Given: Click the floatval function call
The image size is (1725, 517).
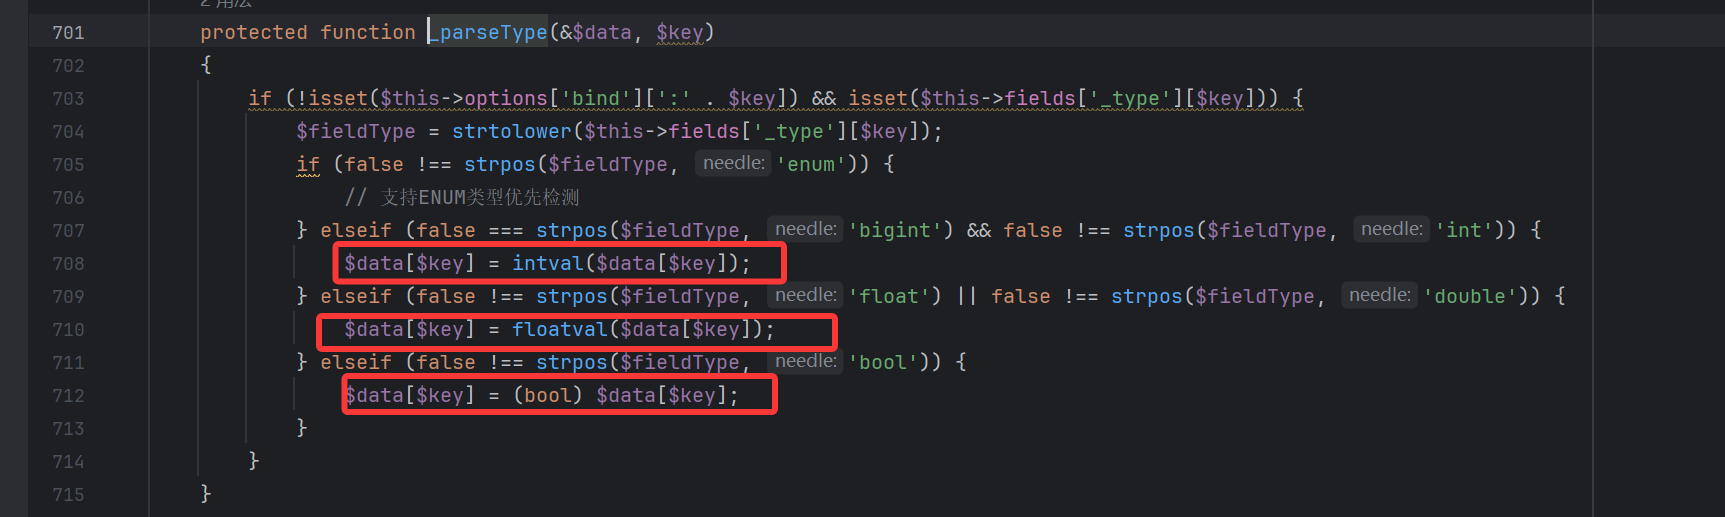Looking at the screenshot, I should pyautogui.click(x=559, y=330).
